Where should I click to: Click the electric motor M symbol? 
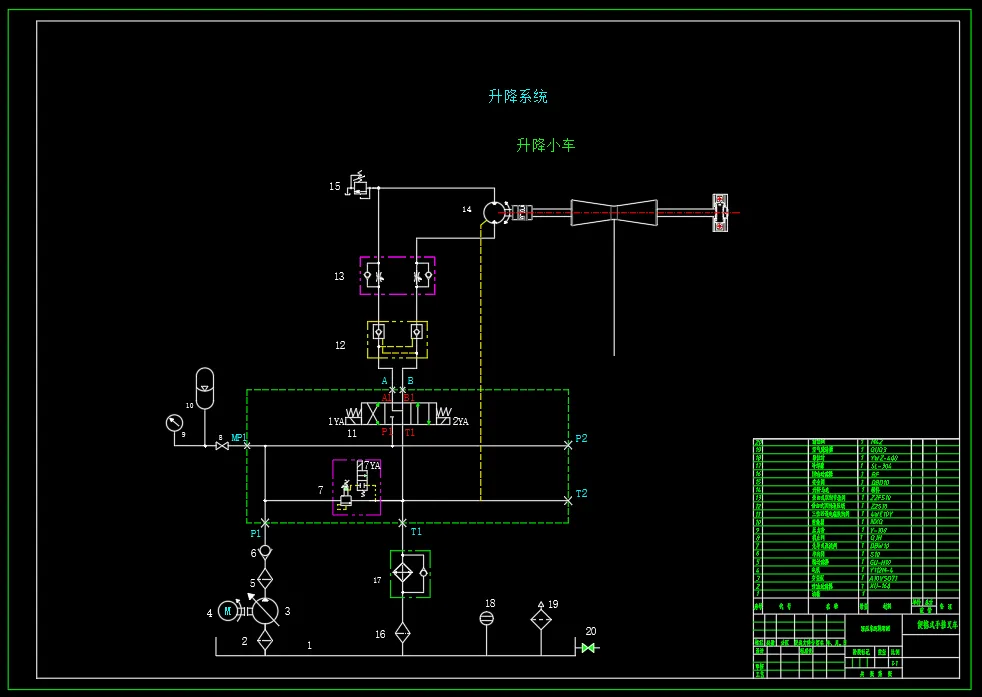pos(228,611)
